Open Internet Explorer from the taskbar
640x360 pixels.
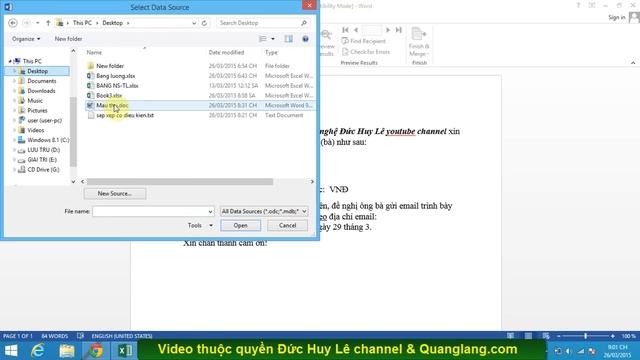[38, 350]
